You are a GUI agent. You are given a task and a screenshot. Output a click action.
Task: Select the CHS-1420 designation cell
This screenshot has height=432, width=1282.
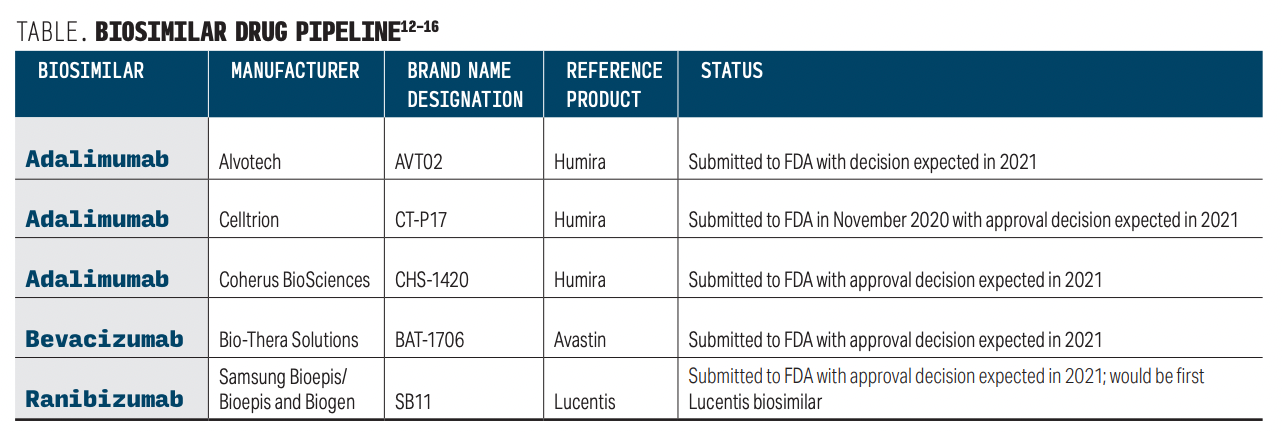click(432, 280)
